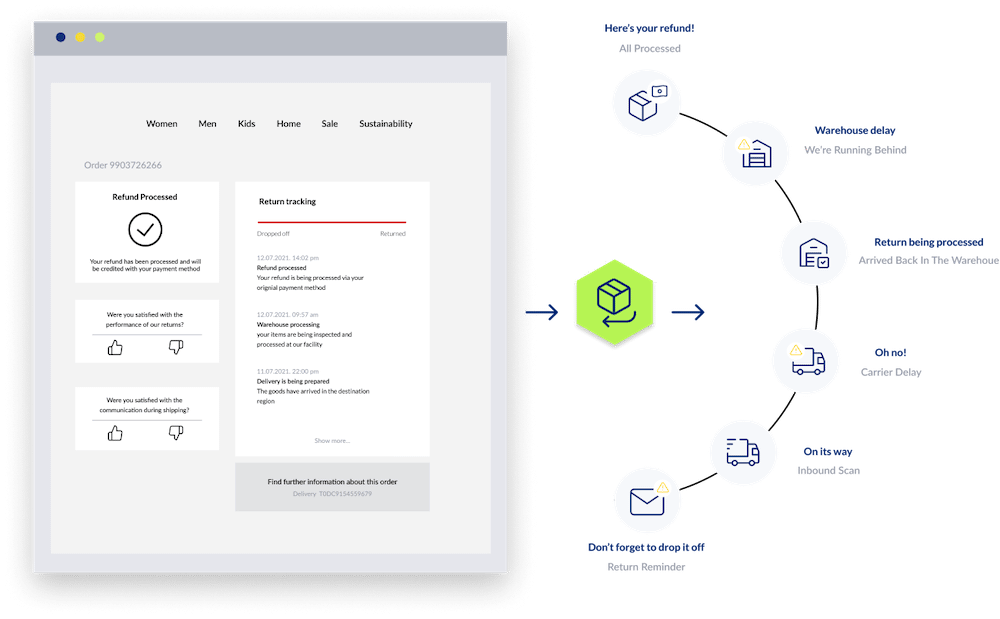Click the 'Inbound Scan' subtitle
Screen dimensions: 1000x619
[828, 470]
